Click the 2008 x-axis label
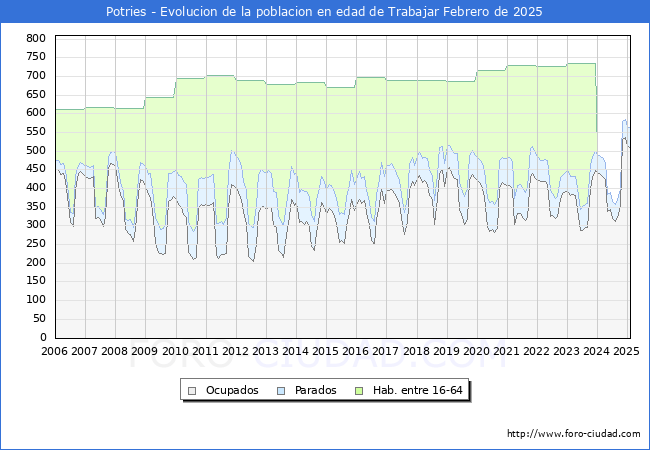Viewport: 650px width, 450px height. click(114, 351)
